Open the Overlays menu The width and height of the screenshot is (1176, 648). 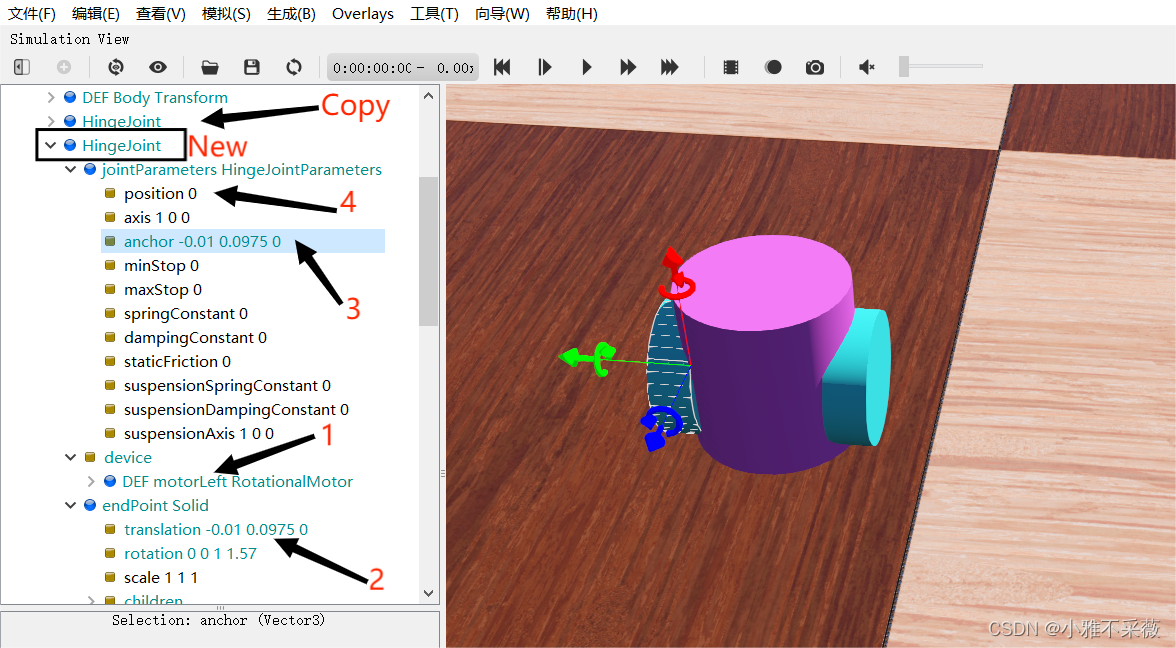(362, 14)
